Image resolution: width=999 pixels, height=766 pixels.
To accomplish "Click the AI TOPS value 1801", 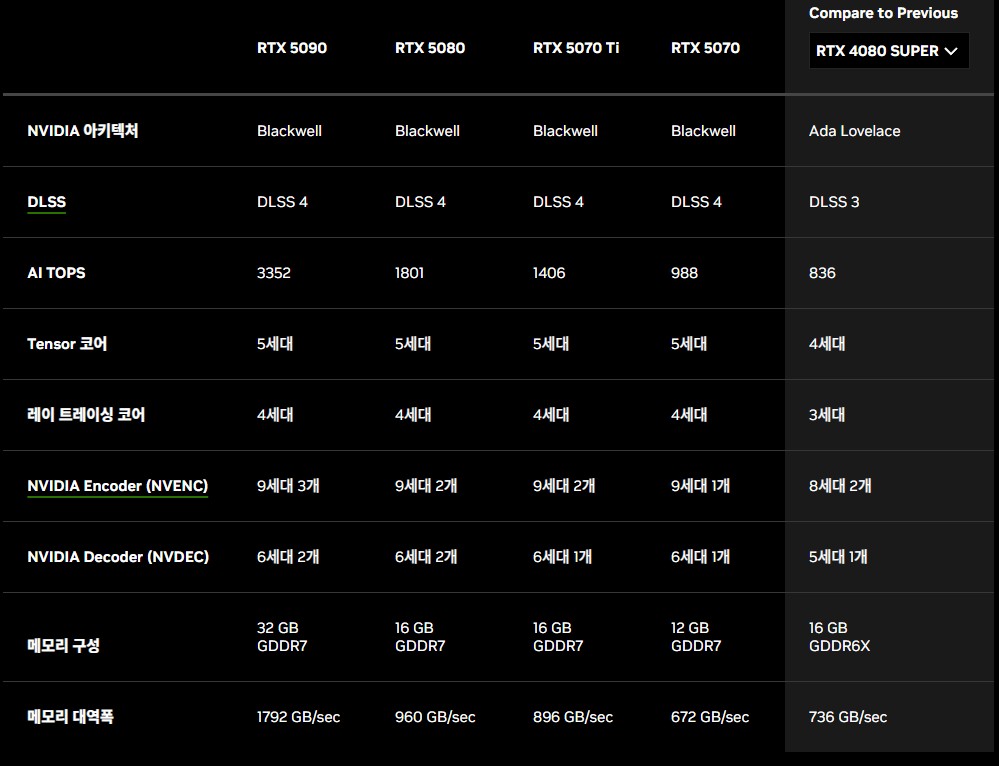I will (x=409, y=273).
